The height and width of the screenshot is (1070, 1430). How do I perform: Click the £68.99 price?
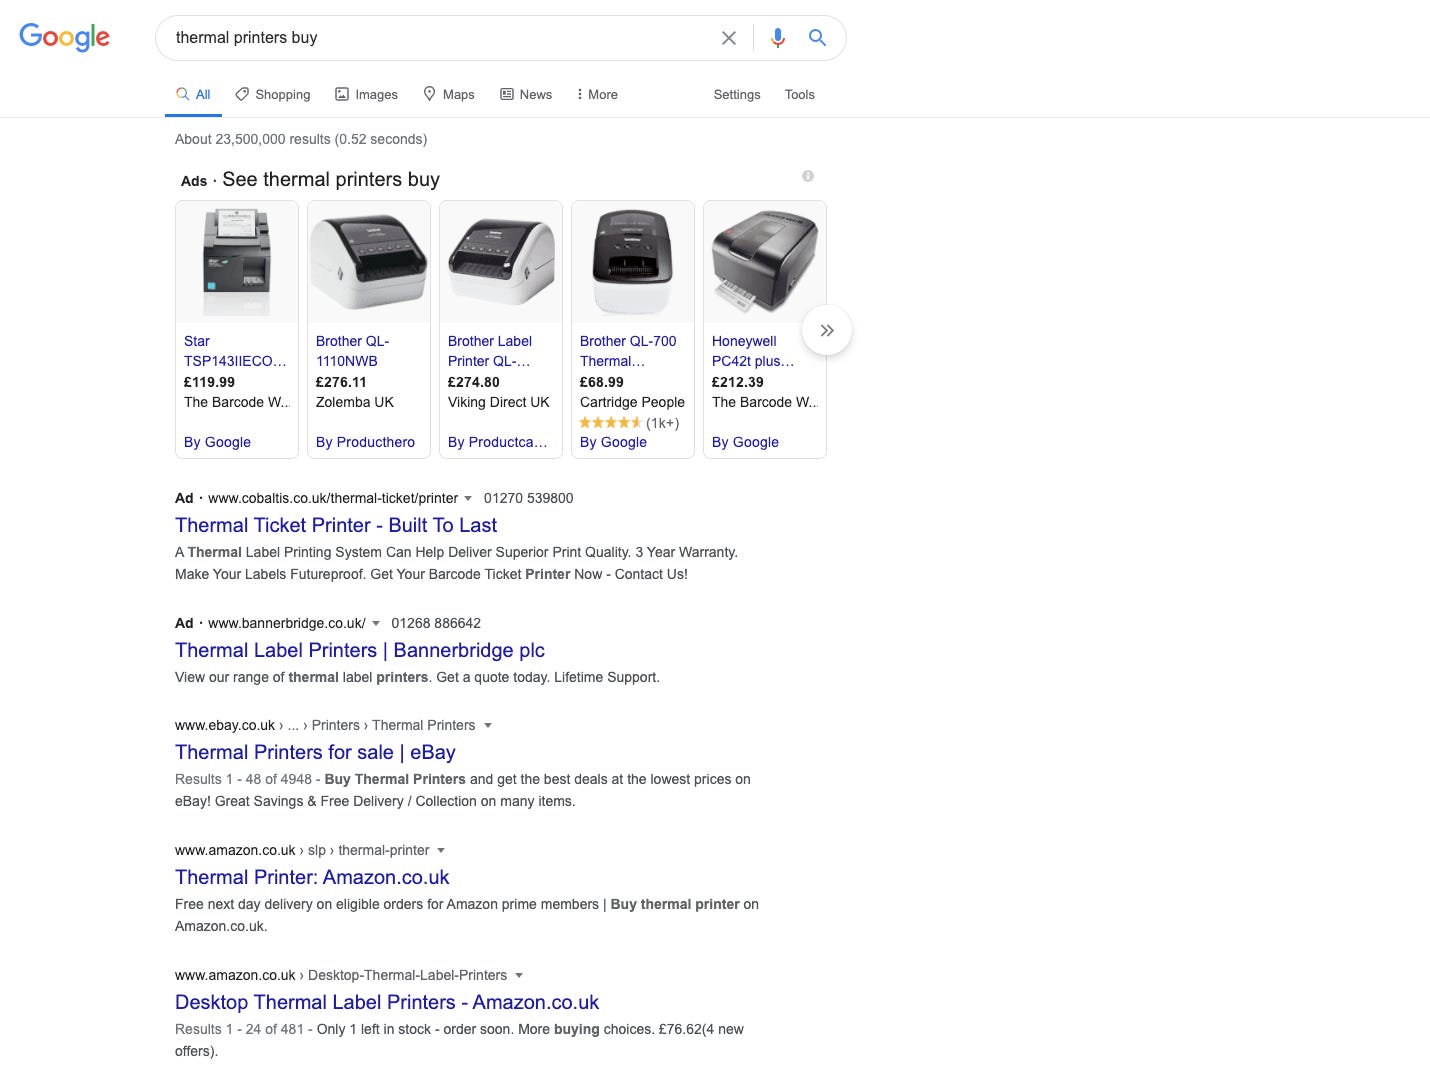pos(602,382)
